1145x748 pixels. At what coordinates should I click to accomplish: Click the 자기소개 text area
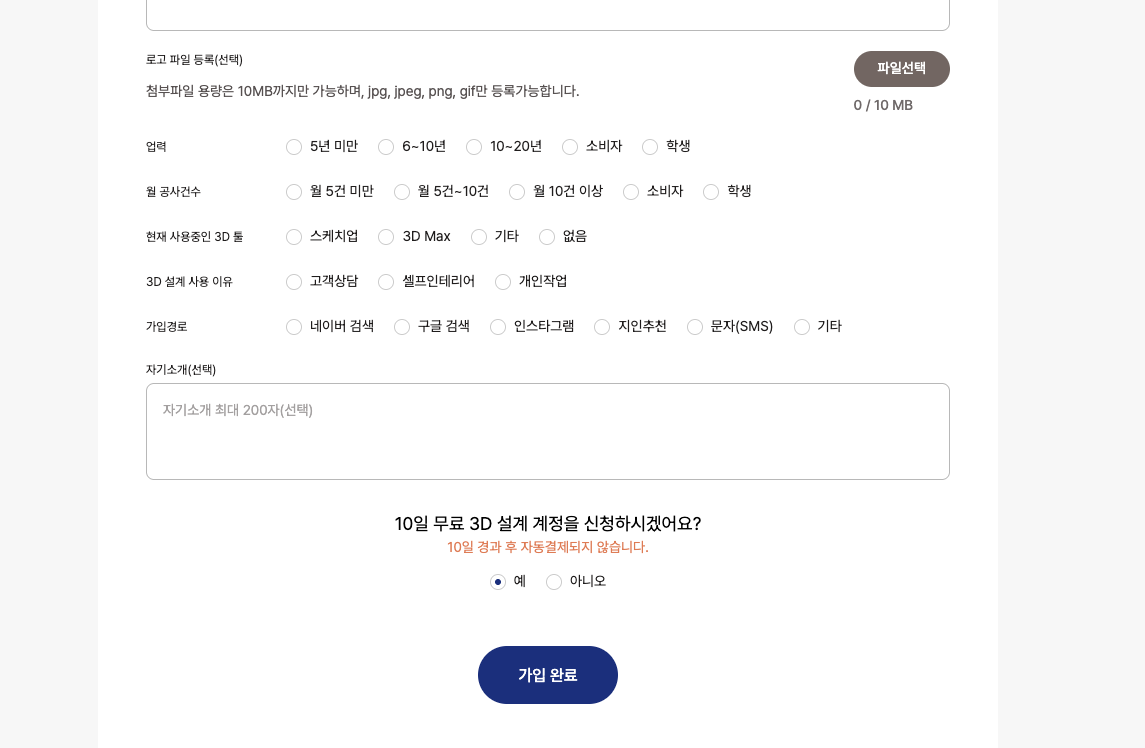[x=547, y=431]
